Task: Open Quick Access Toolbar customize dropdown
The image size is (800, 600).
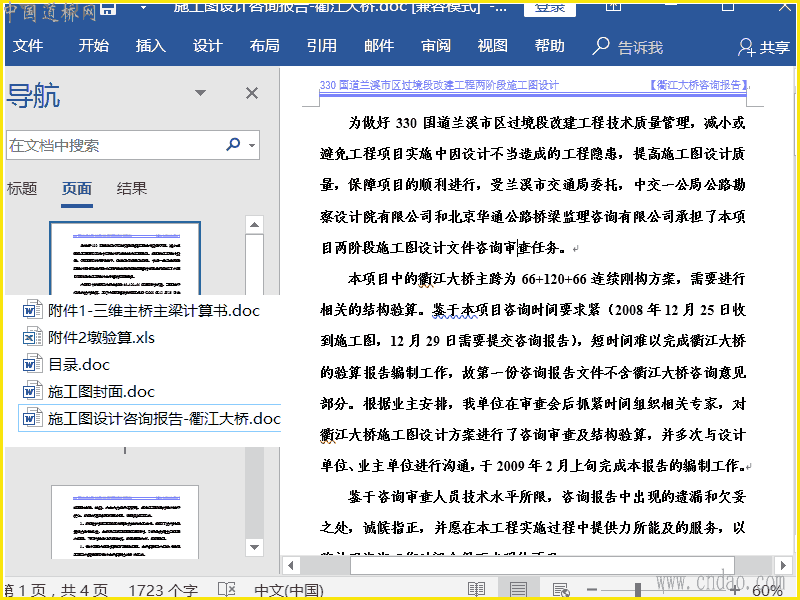Action: click(x=143, y=8)
